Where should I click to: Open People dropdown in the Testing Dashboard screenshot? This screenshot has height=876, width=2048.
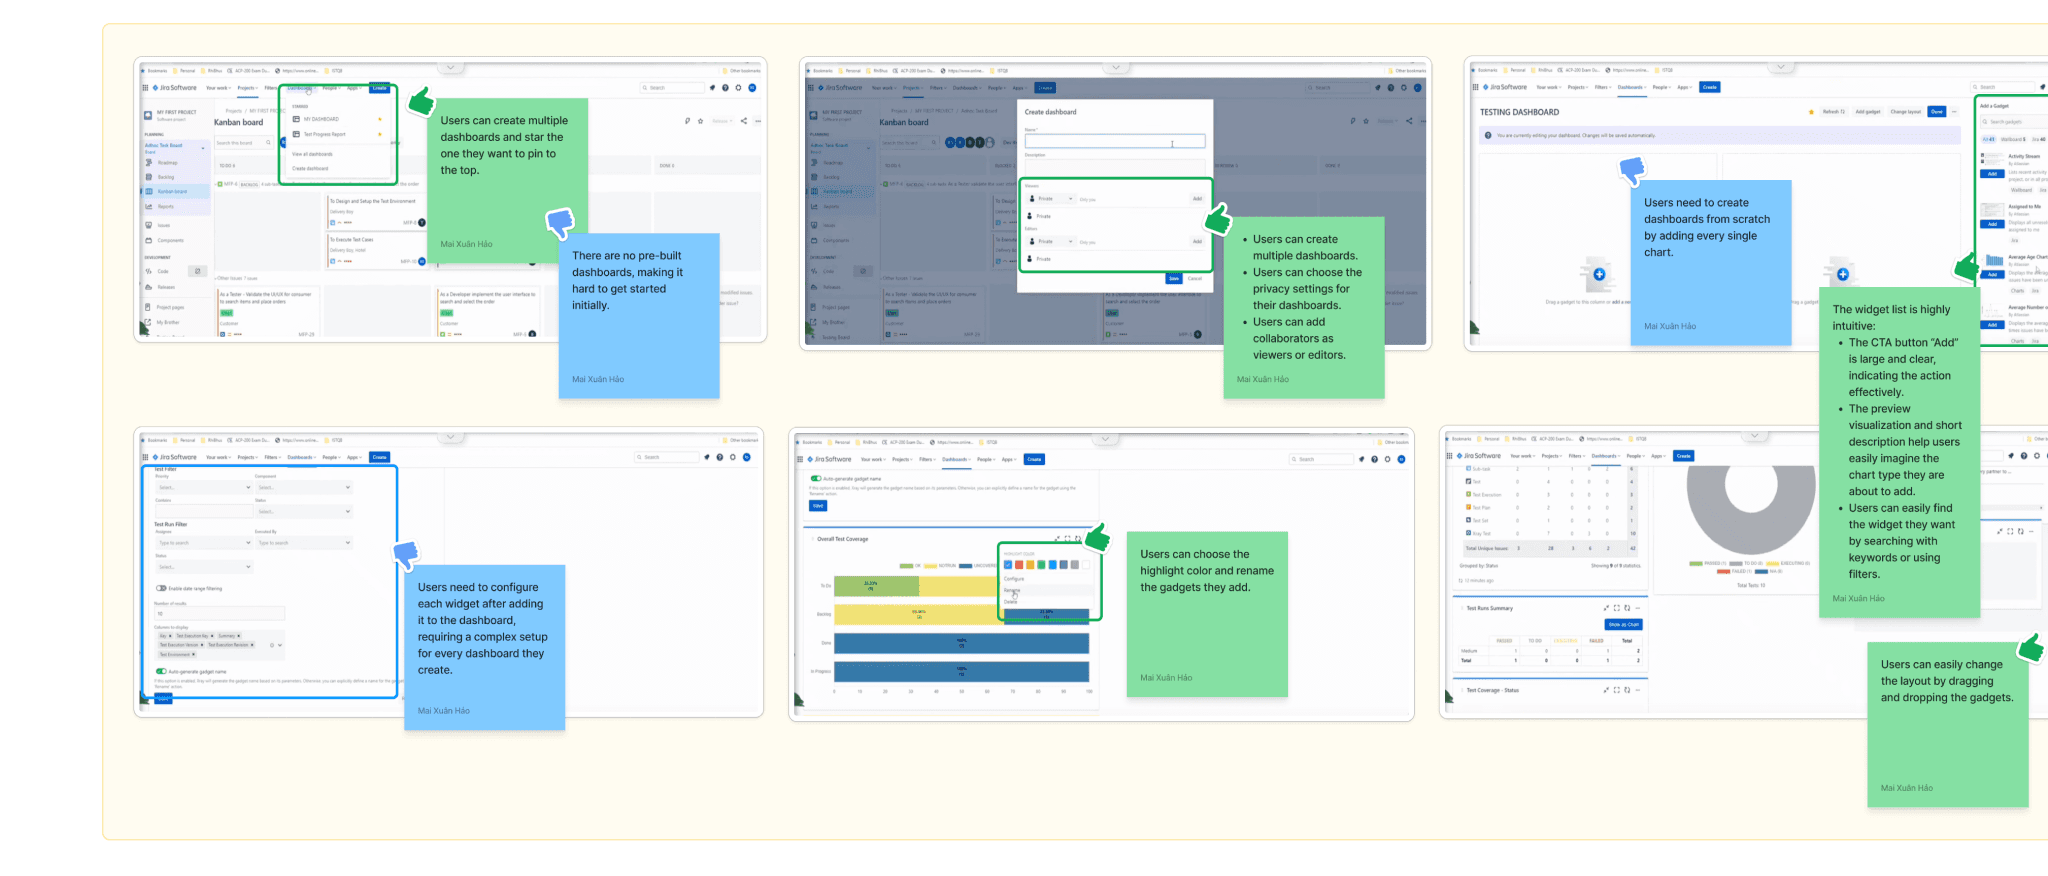[x=1661, y=87]
